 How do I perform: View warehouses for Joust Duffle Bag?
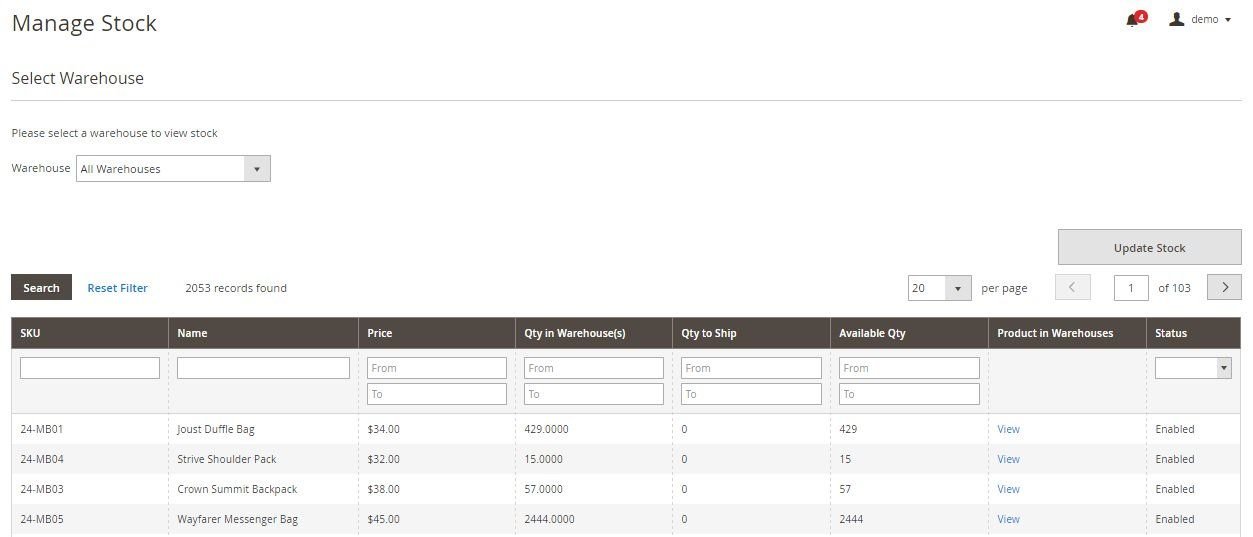click(1008, 429)
